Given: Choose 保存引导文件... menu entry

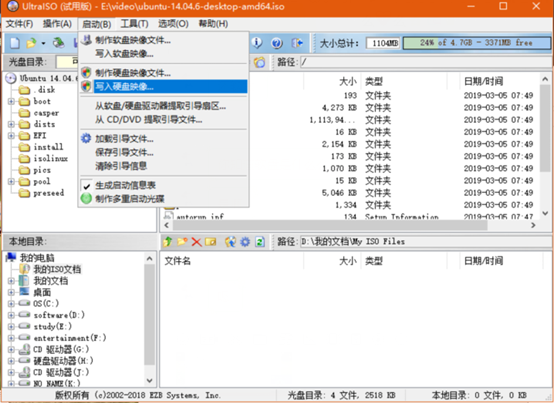Looking at the screenshot, I should pos(164,152).
